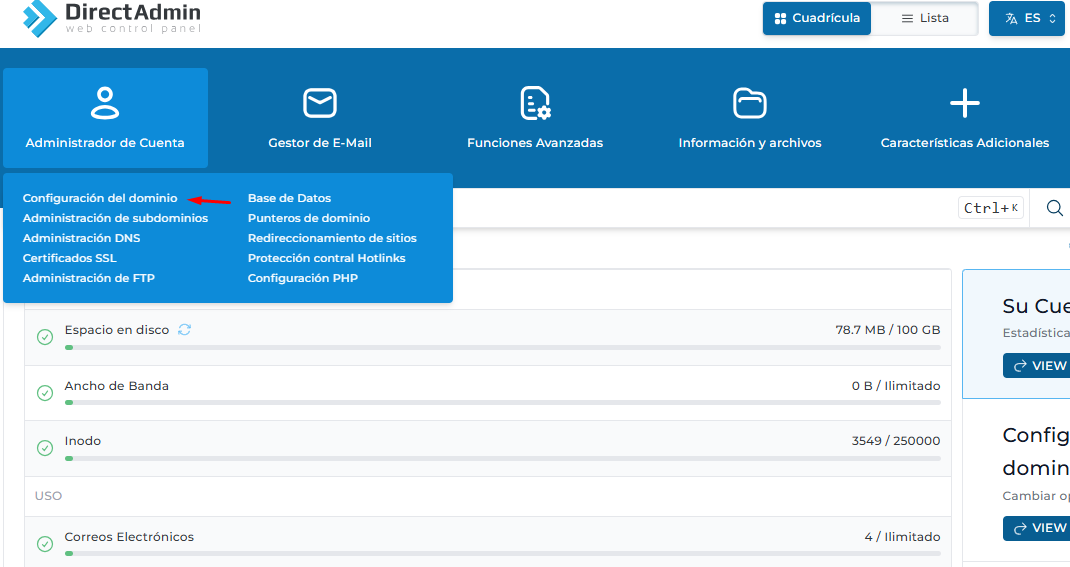Image resolution: width=1070 pixels, height=567 pixels.
Task: Click the DirectAdmin logo icon
Action: tap(40, 18)
